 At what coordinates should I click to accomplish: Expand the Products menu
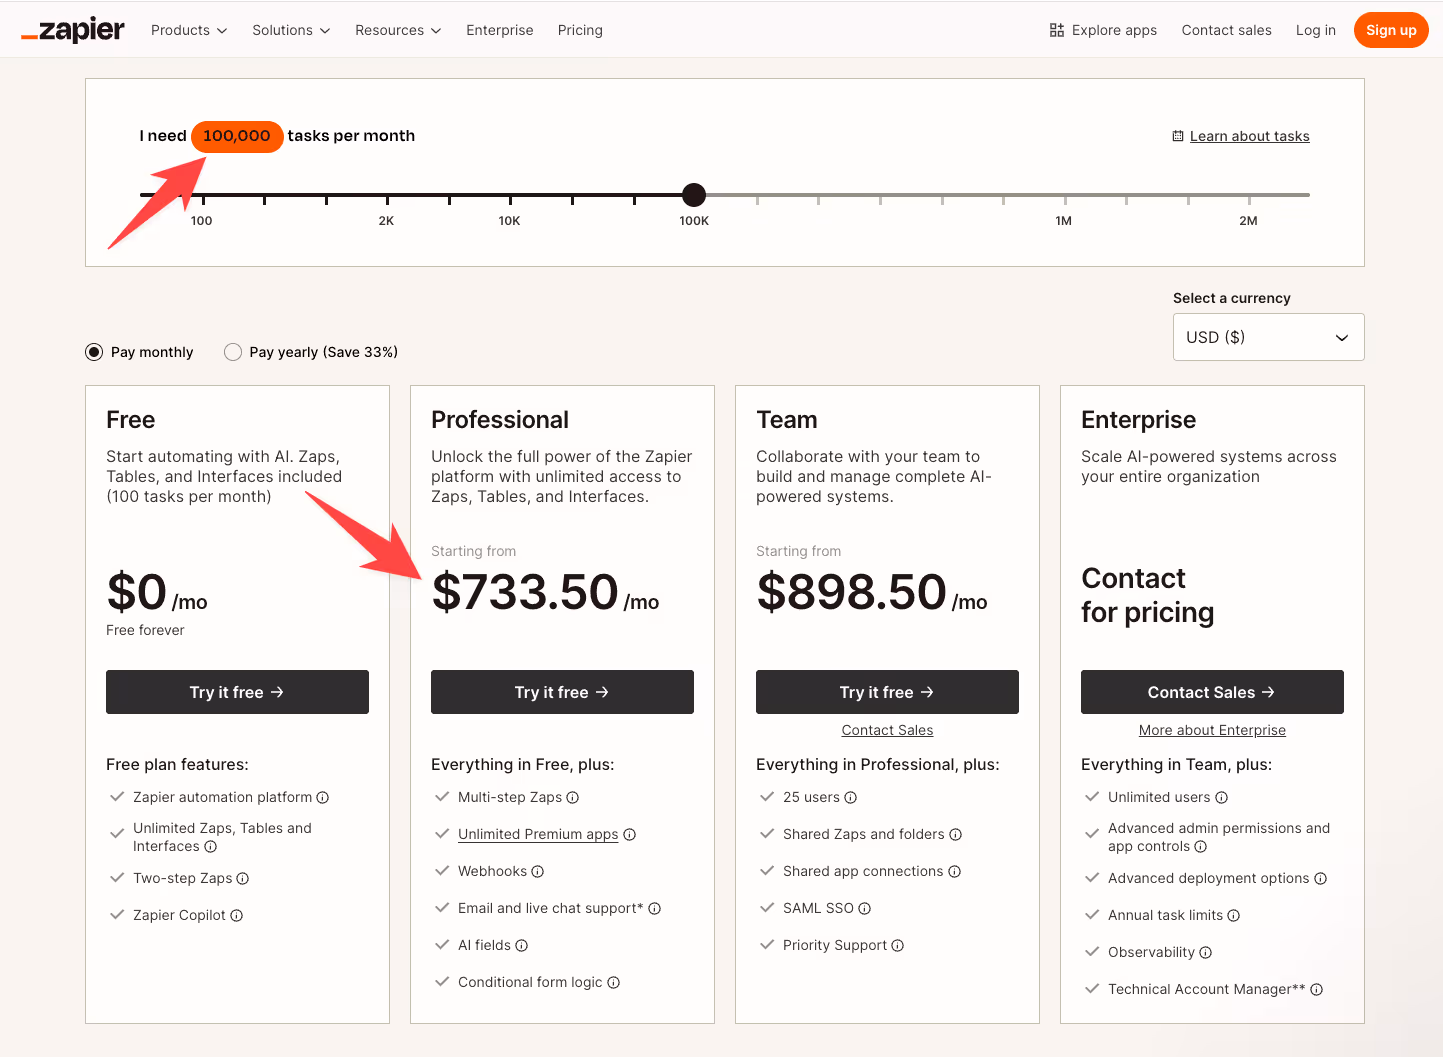tap(189, 30)
